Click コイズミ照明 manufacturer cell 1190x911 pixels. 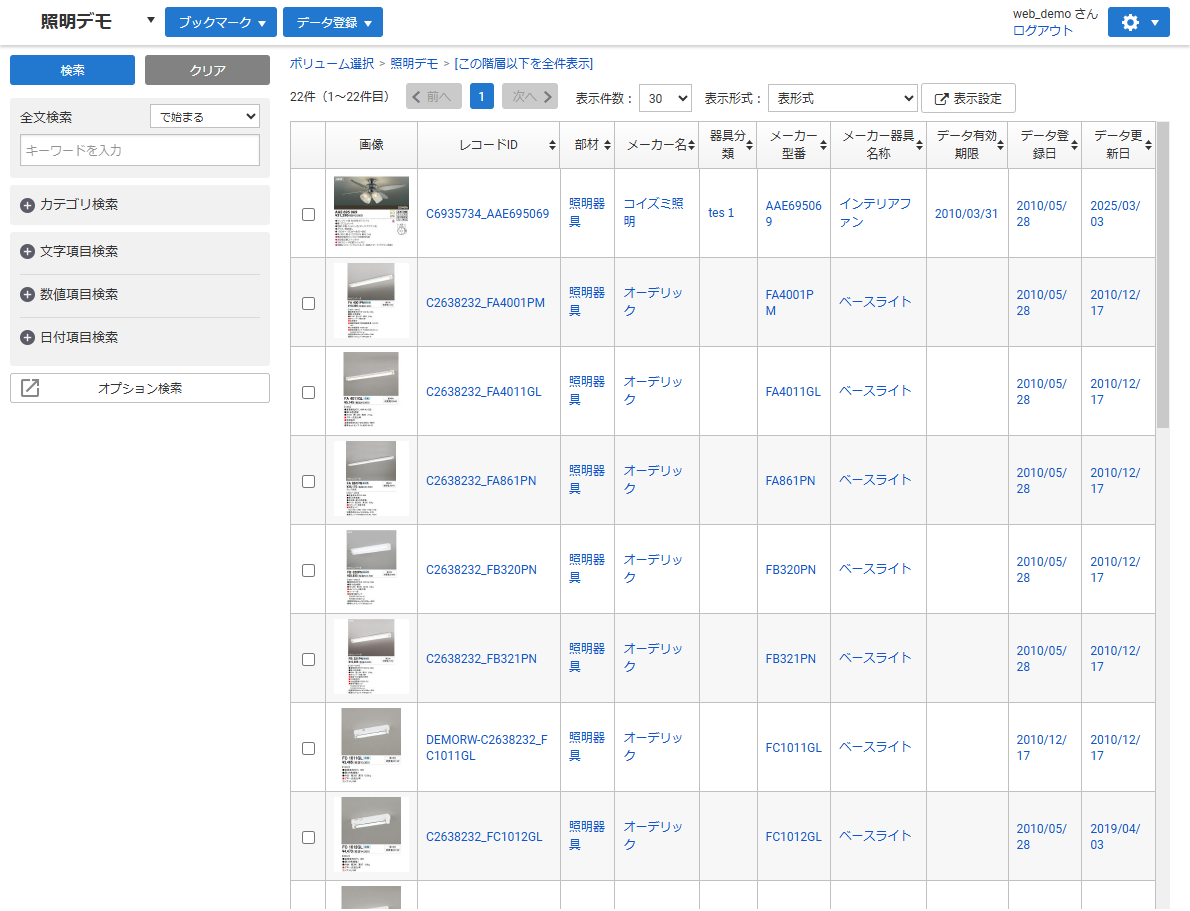[x=653, y=213]
